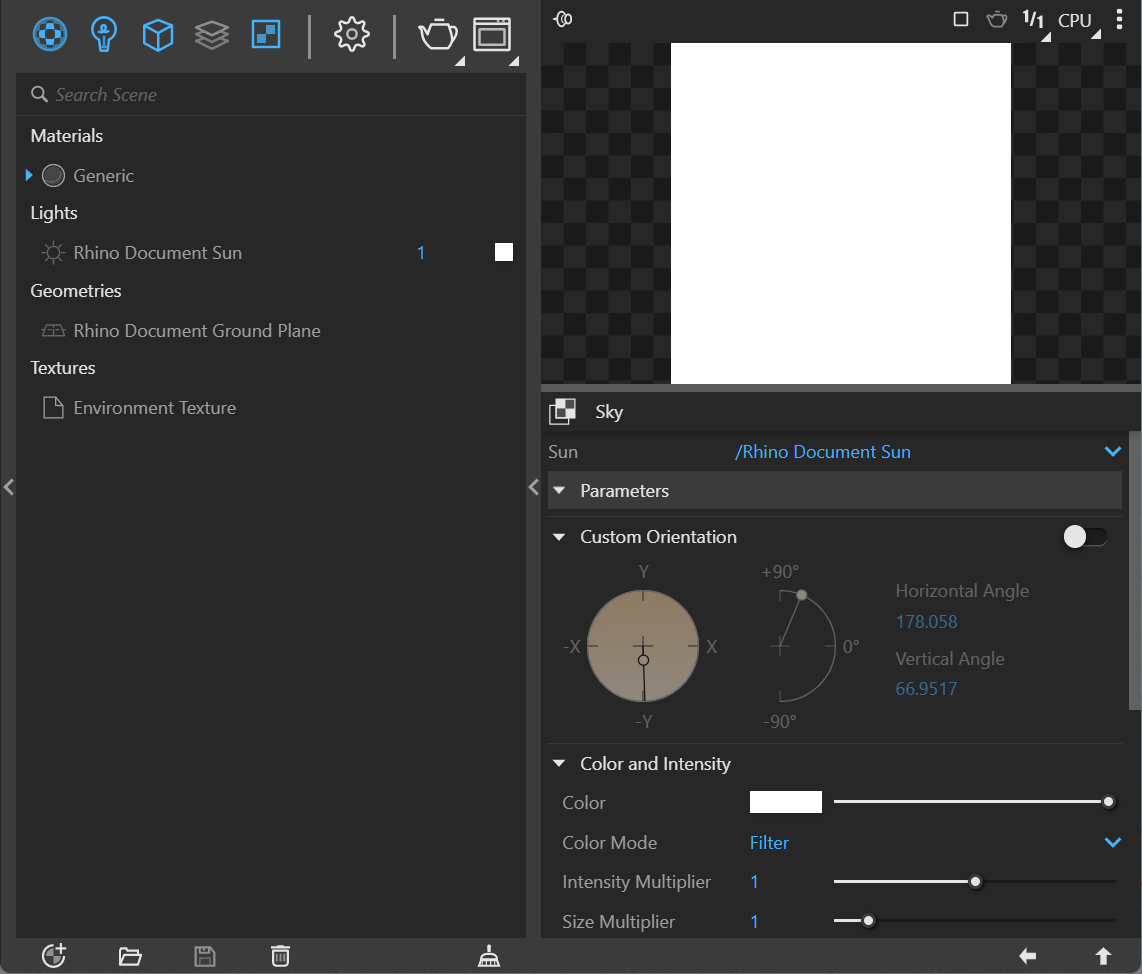Toggle the Custom Orientation switch

1084,537
